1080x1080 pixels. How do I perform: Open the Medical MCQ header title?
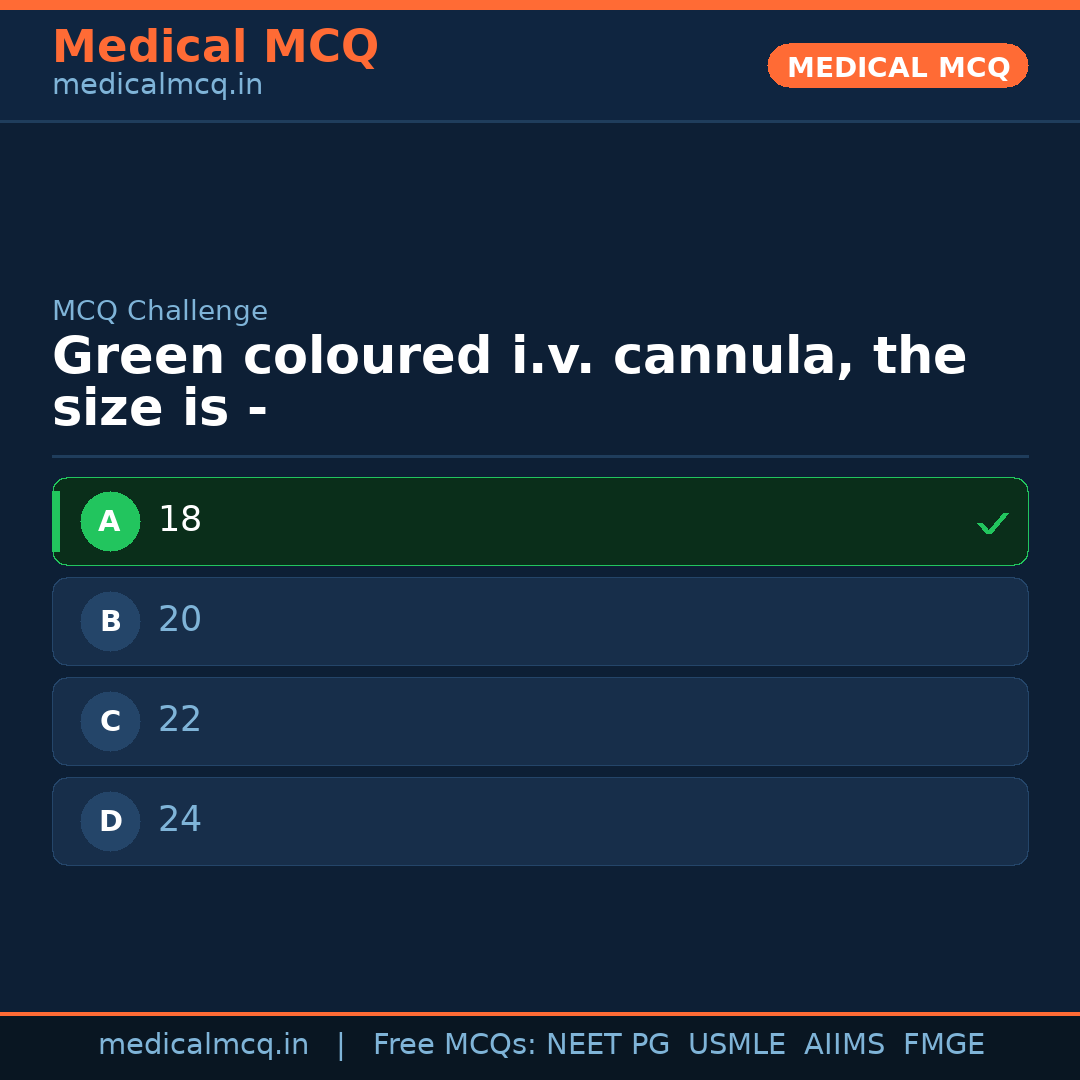pos(215,47)
